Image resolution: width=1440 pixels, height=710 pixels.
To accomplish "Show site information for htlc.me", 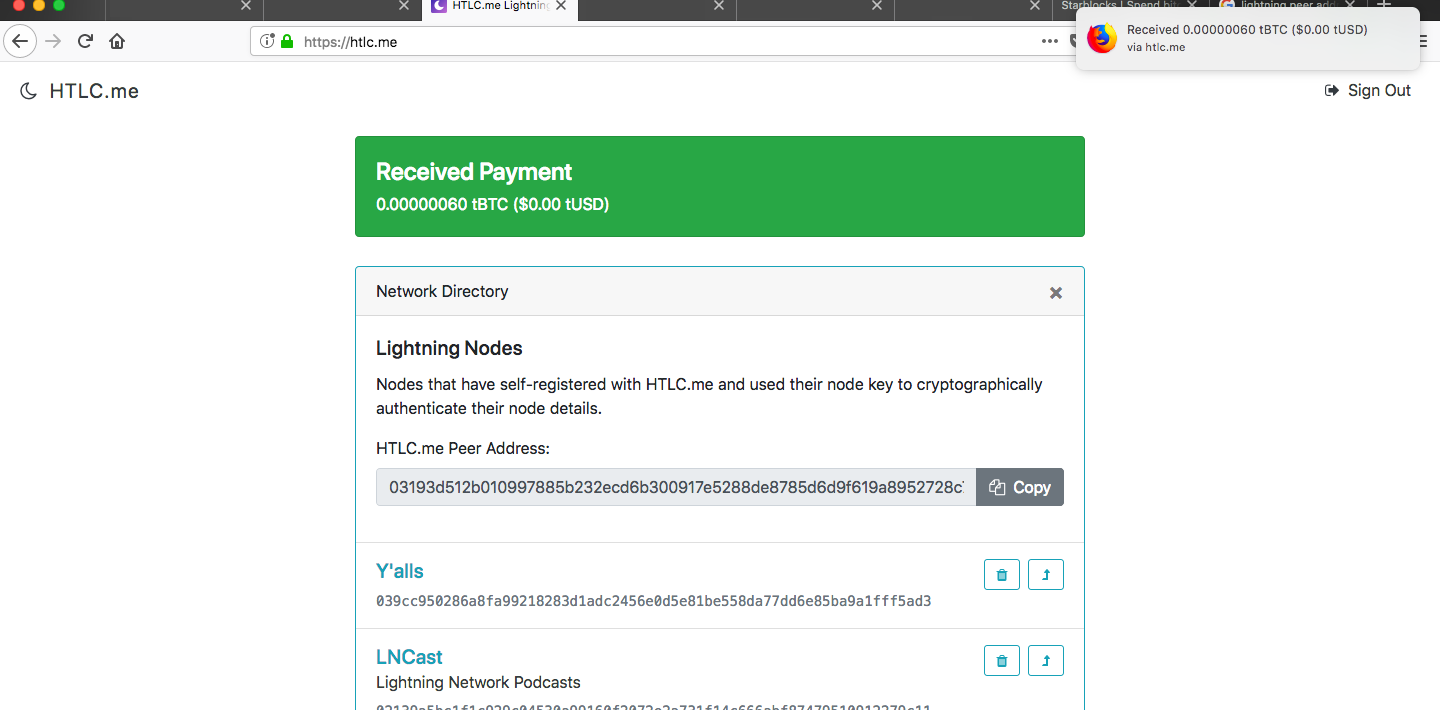I will click(266, 41).
